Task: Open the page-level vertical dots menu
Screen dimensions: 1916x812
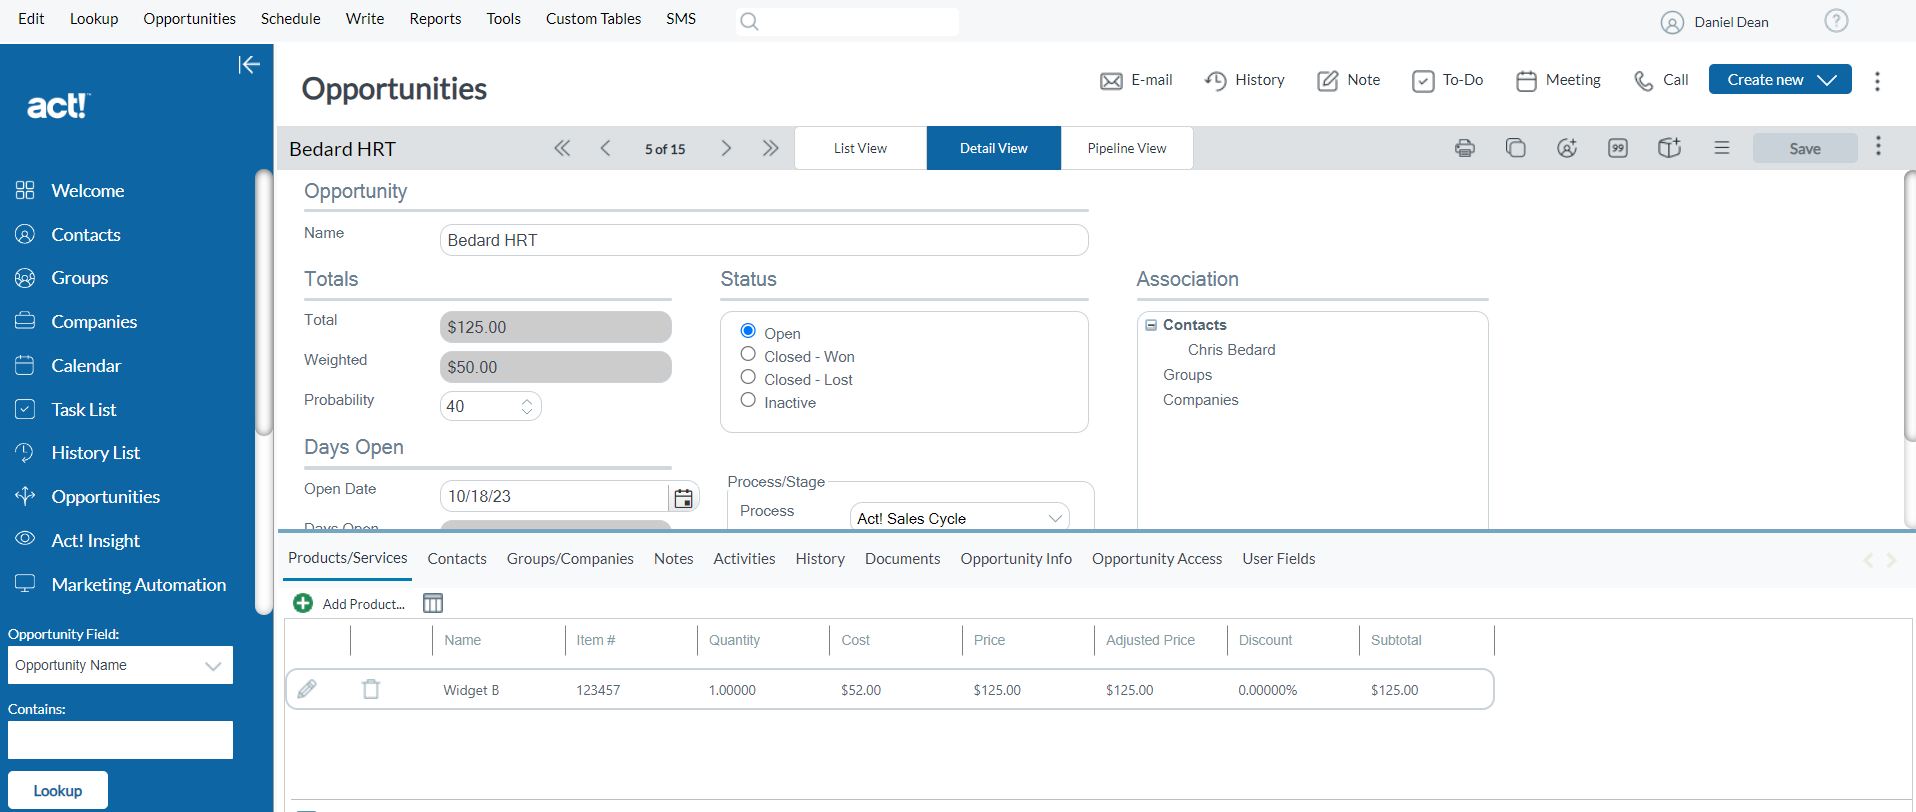Action: click(x=1877, y=81)
